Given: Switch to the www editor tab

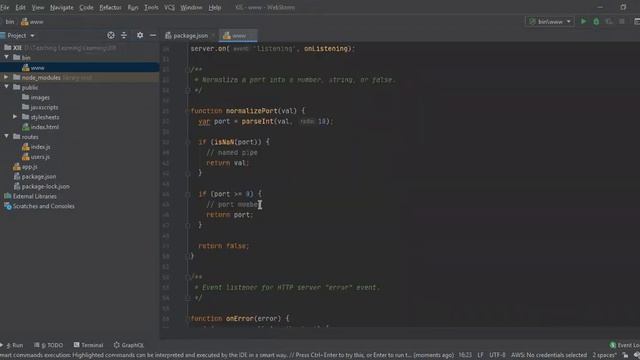Looking at the screenshot, I should 238,36.
